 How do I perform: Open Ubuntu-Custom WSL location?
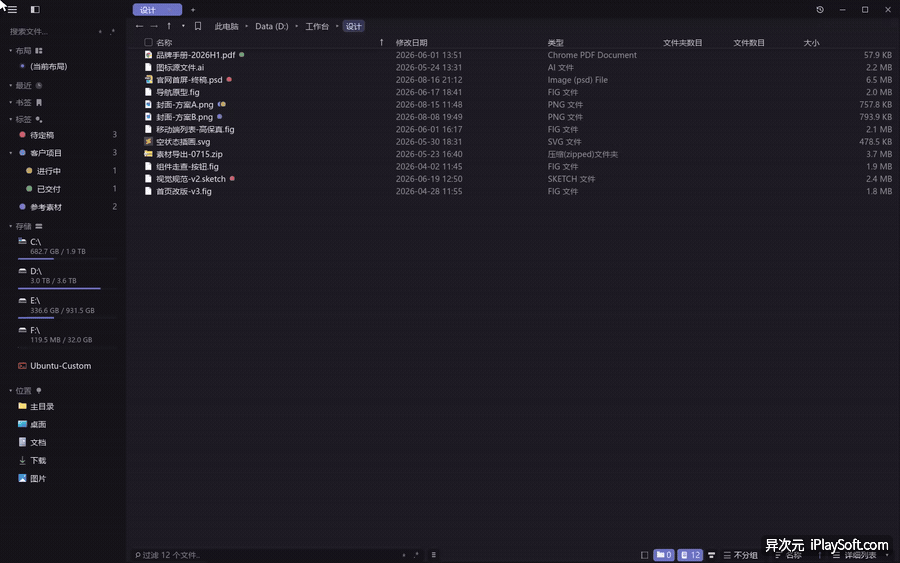60,366
